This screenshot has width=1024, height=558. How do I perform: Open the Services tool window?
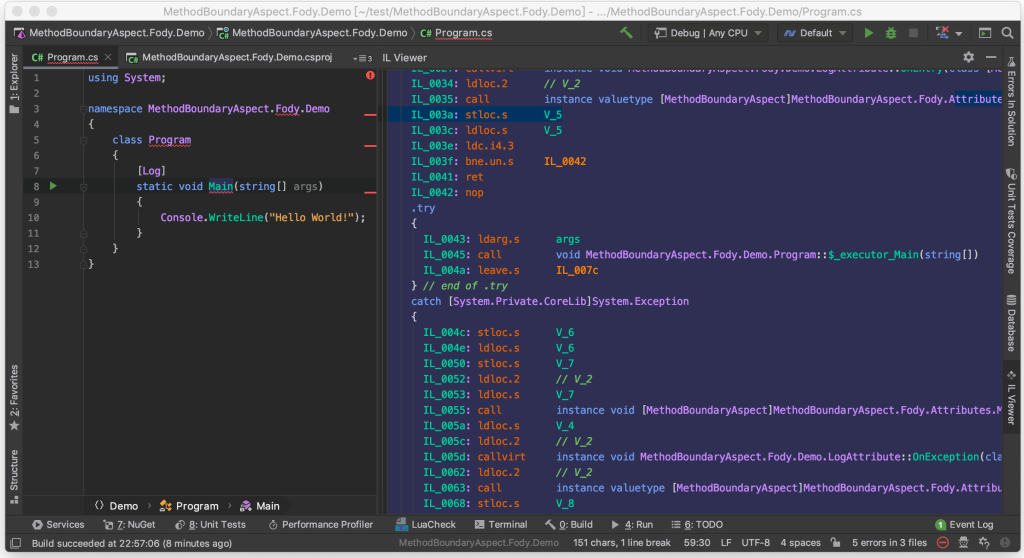(58, 525)
